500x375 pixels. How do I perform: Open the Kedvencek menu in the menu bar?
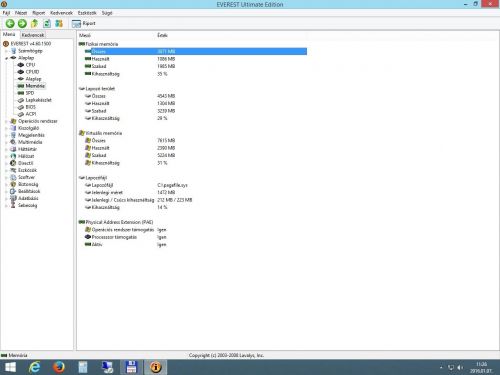point(61,13)
